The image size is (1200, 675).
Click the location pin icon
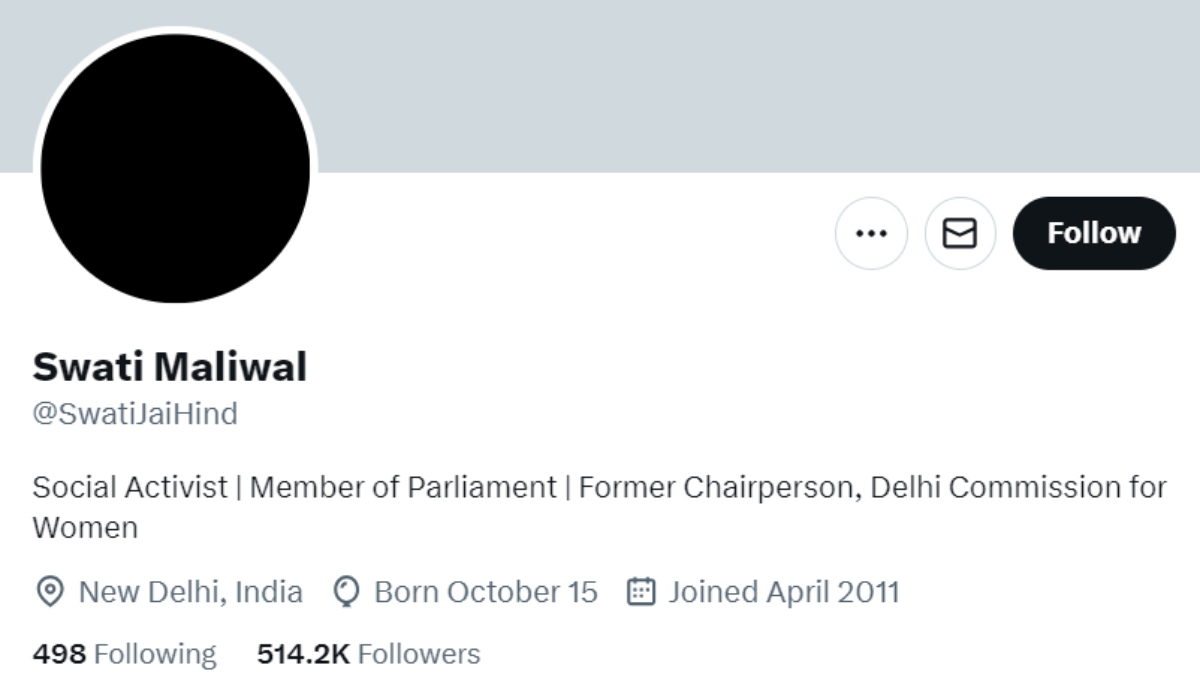pyautogui.click(x=48, y=592)
